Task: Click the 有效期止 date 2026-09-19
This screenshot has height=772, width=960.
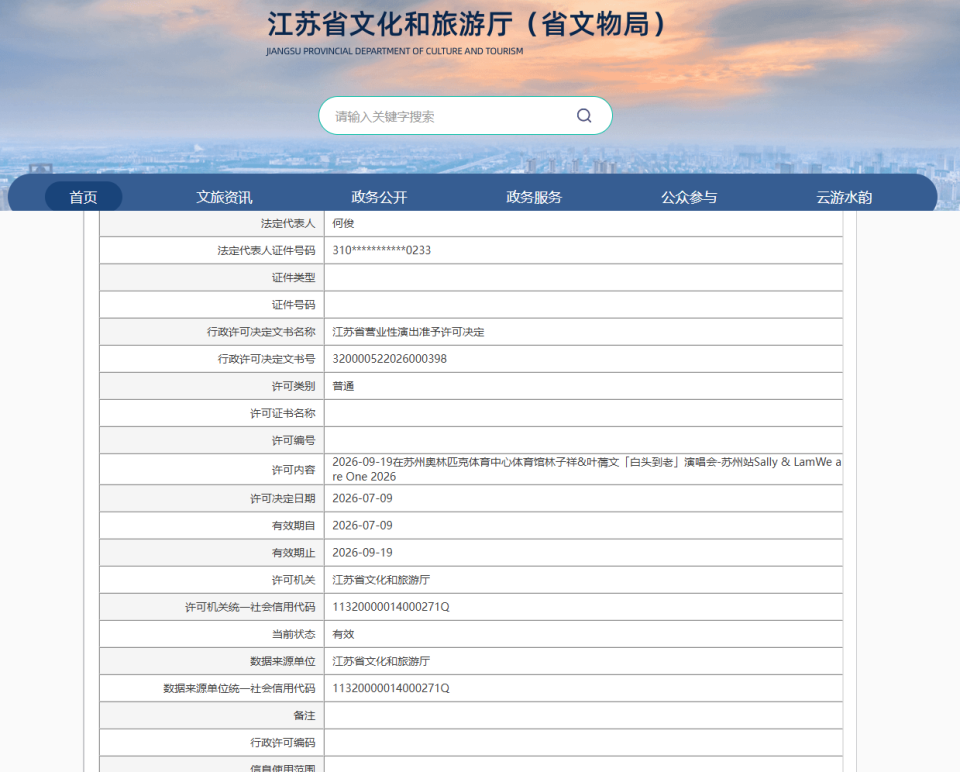Action: pos(362,553)
